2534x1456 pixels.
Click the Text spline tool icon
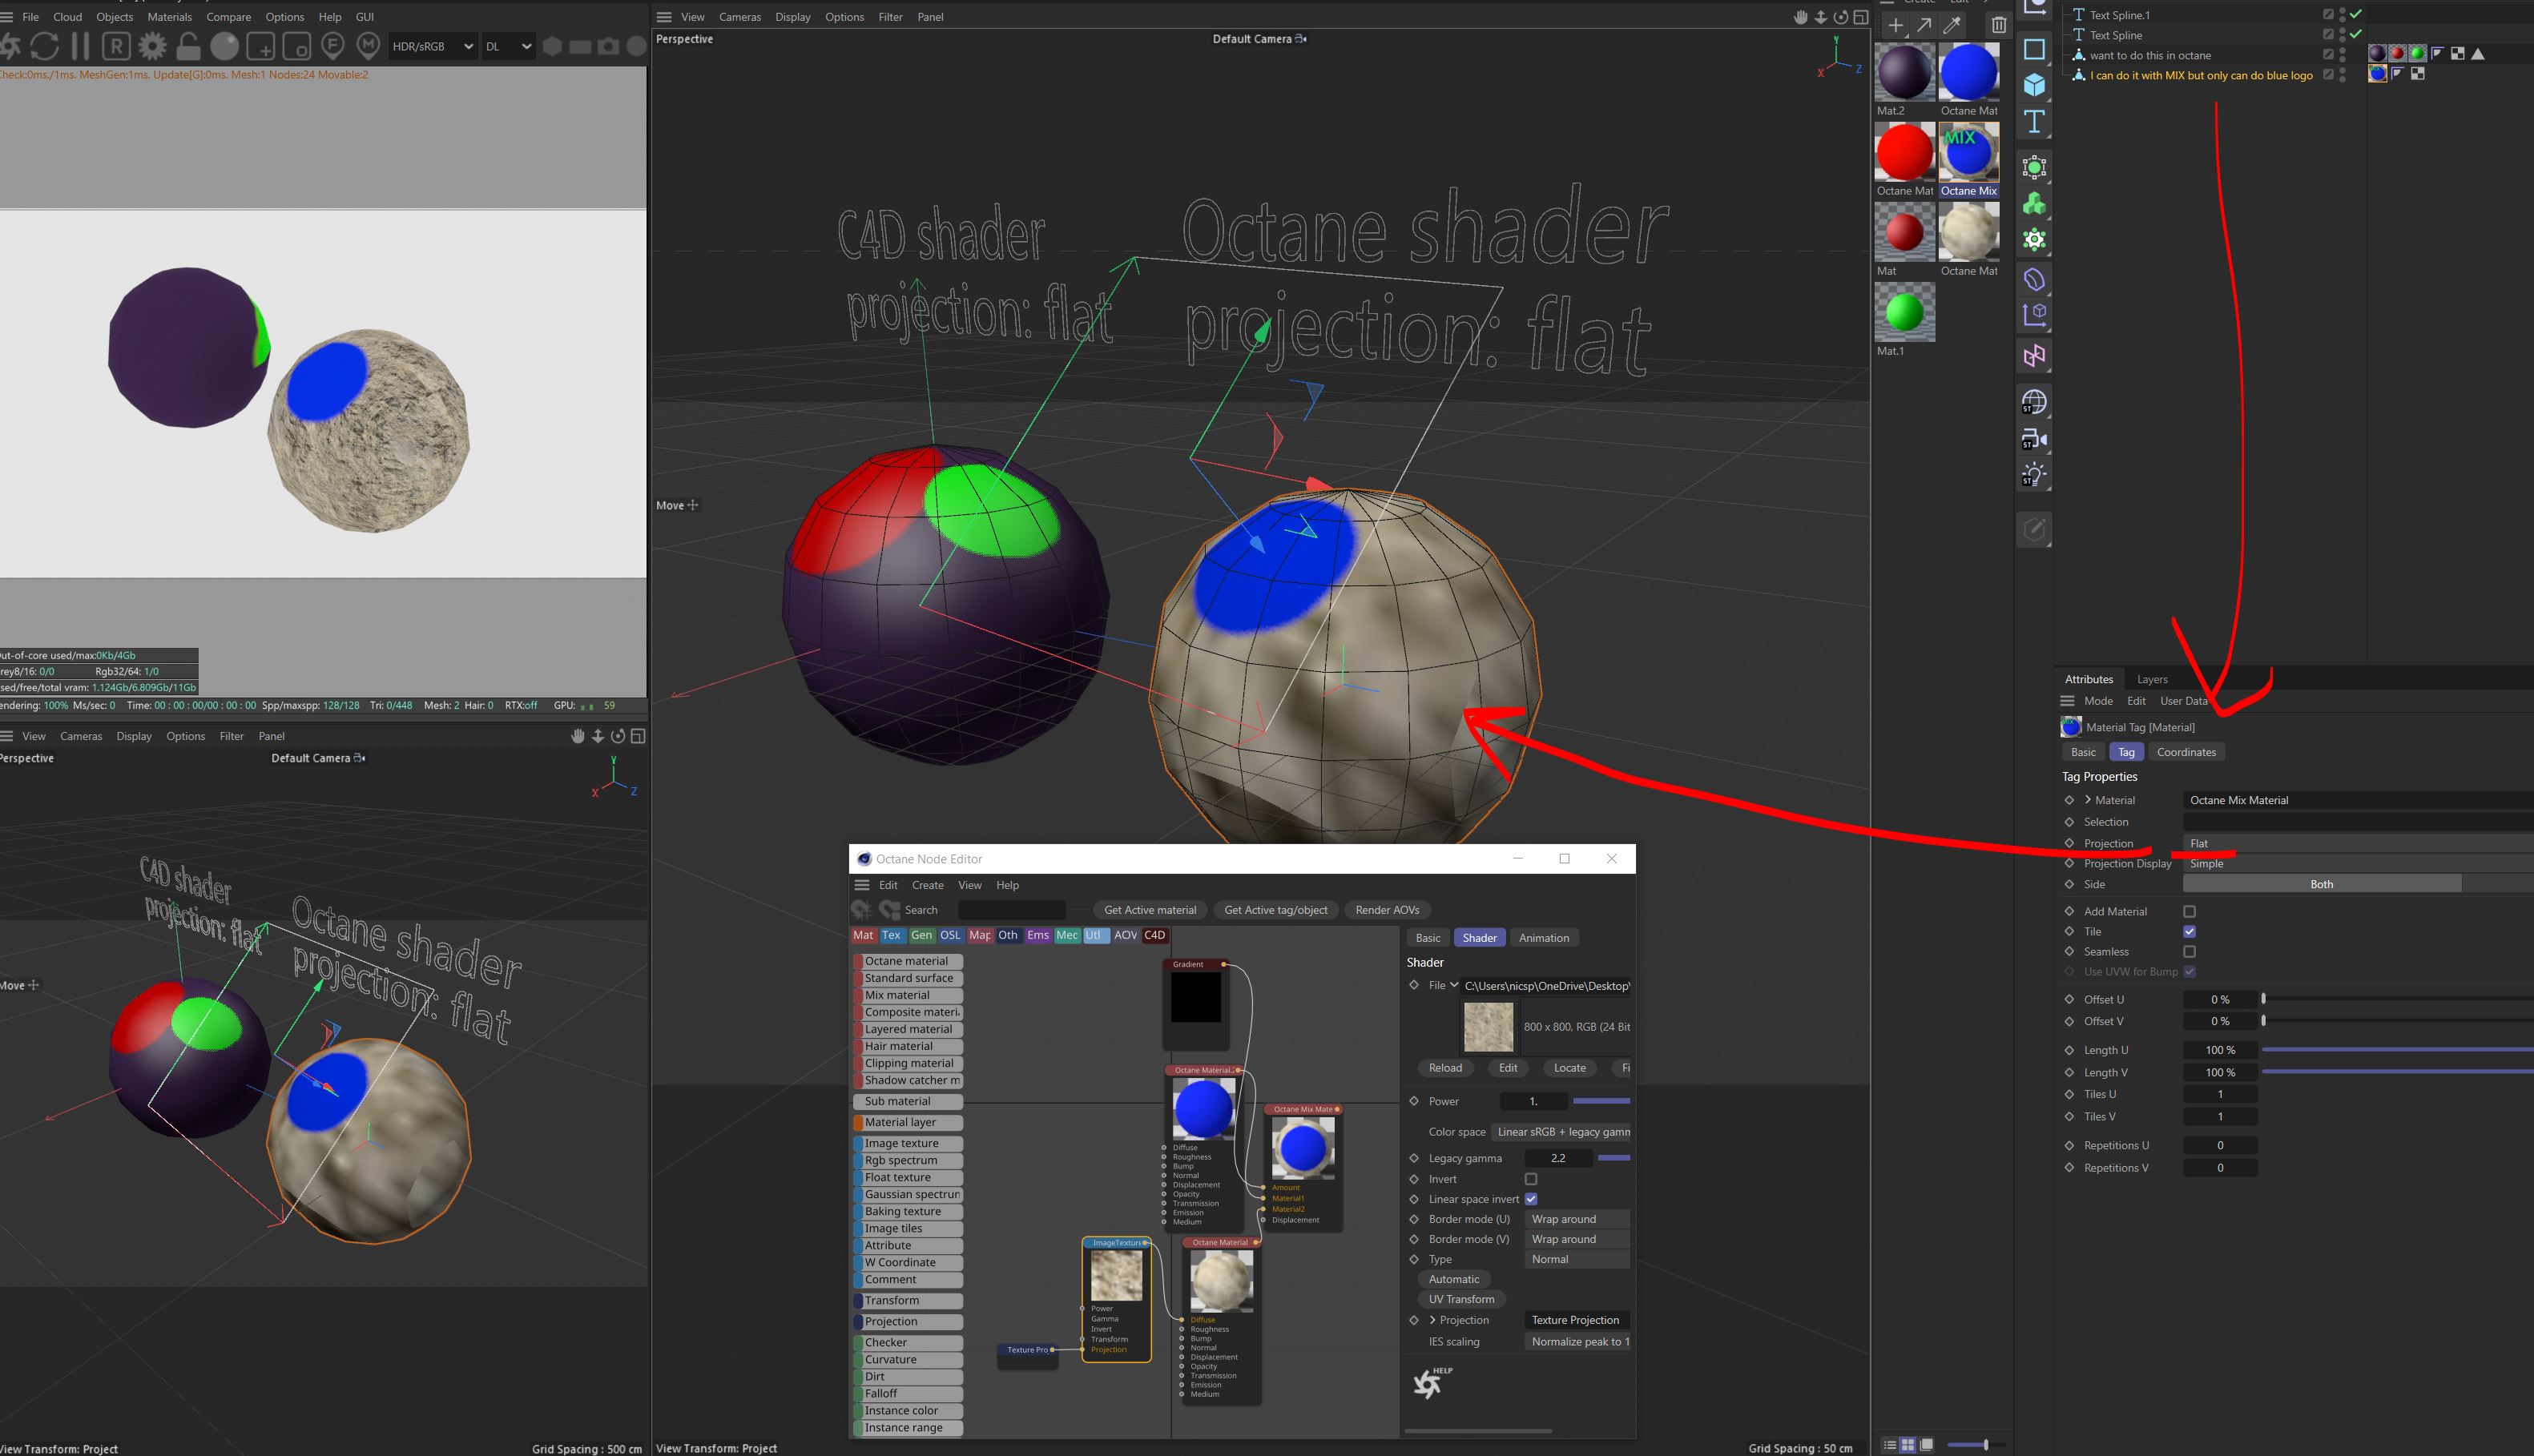(2034, 122)
